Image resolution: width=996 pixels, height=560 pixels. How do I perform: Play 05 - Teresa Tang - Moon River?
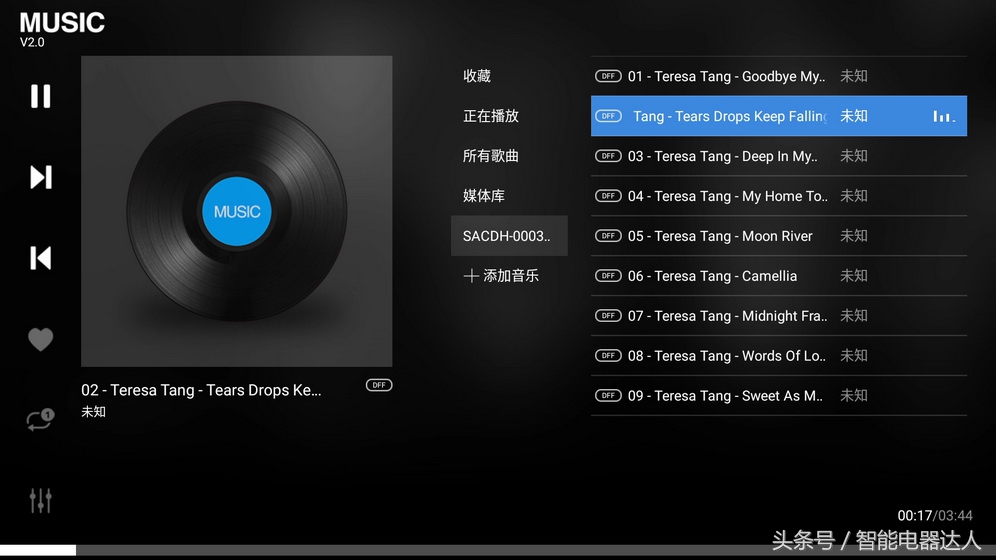(x=779, y=236)
